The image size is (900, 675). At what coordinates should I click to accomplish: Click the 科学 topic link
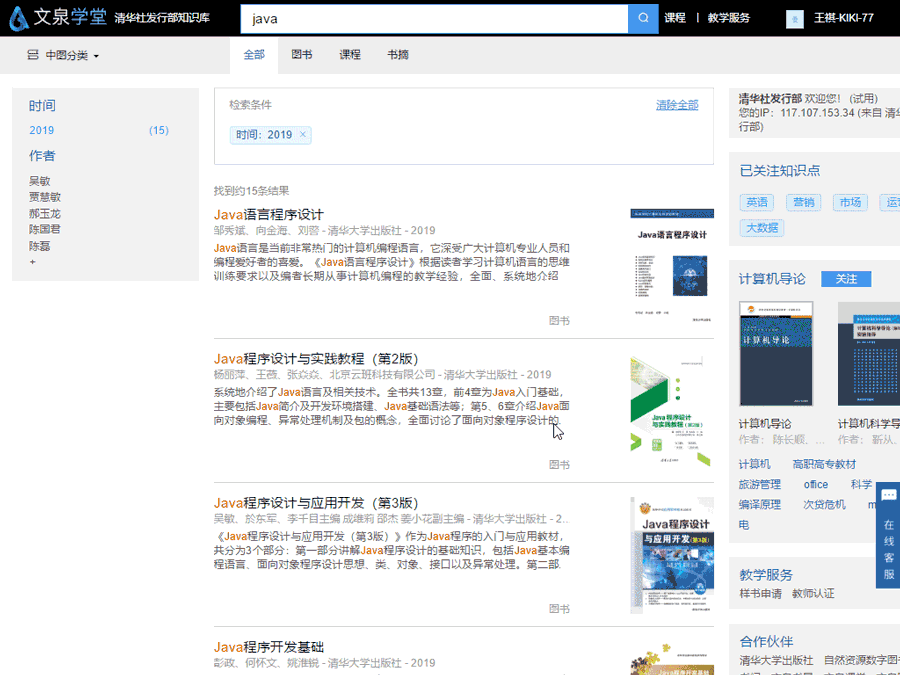(861, 484)
